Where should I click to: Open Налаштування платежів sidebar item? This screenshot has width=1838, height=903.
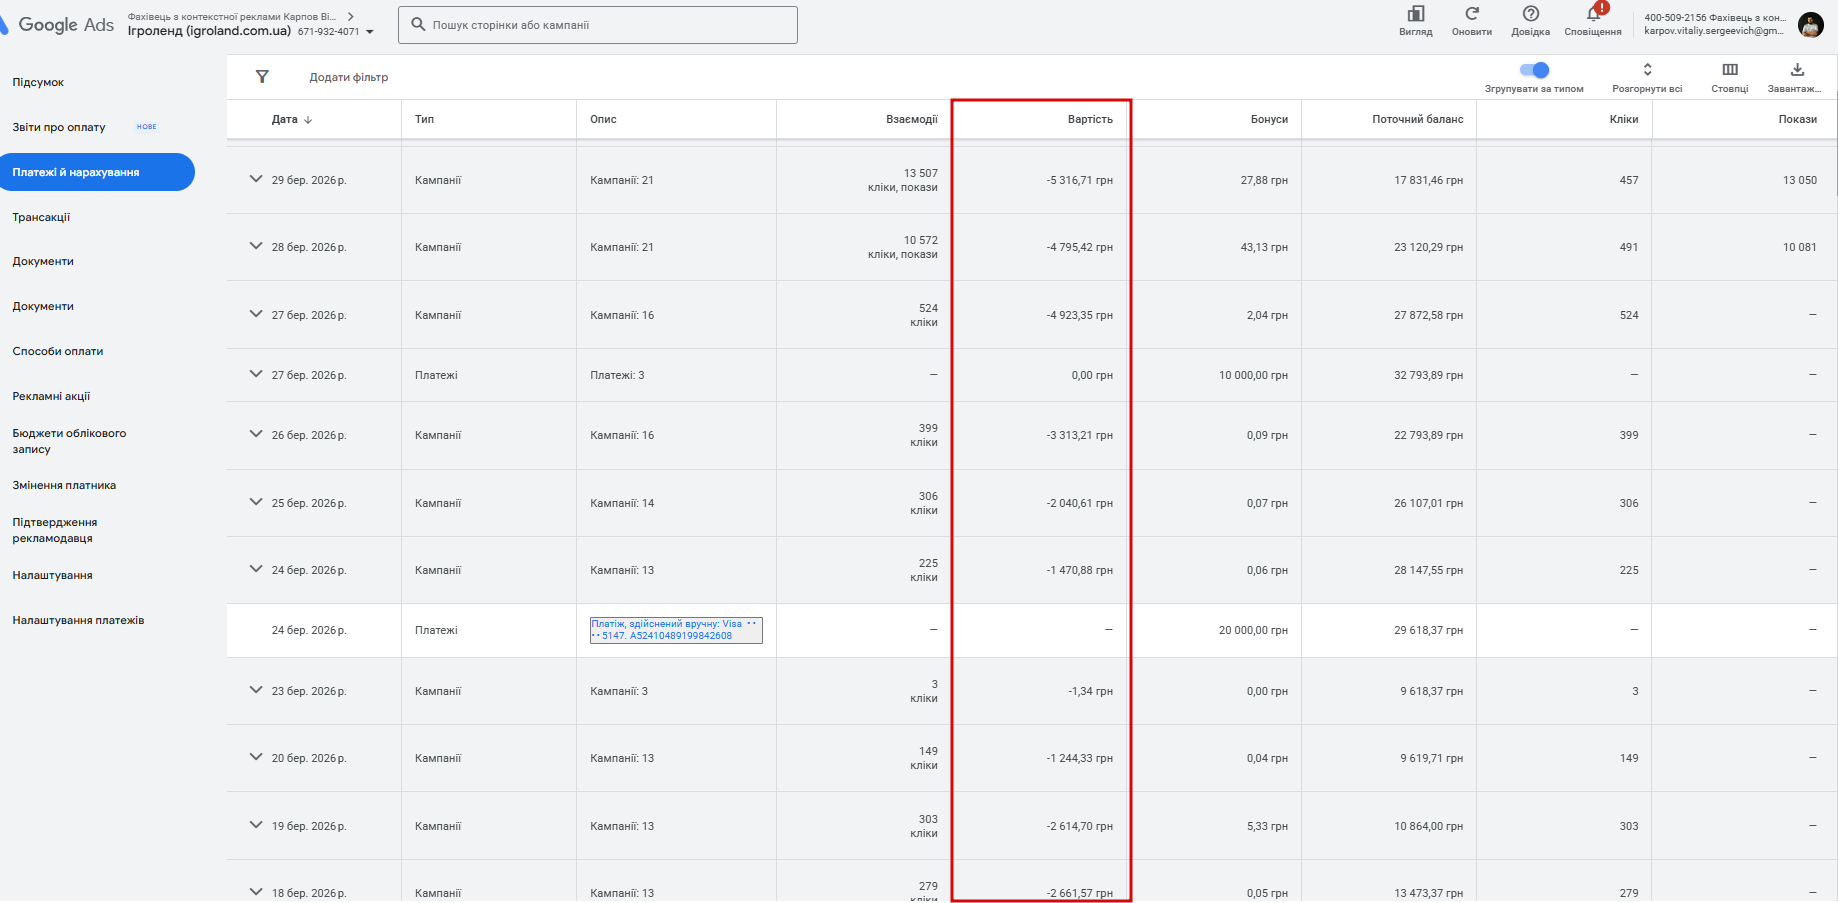[78, 620]
